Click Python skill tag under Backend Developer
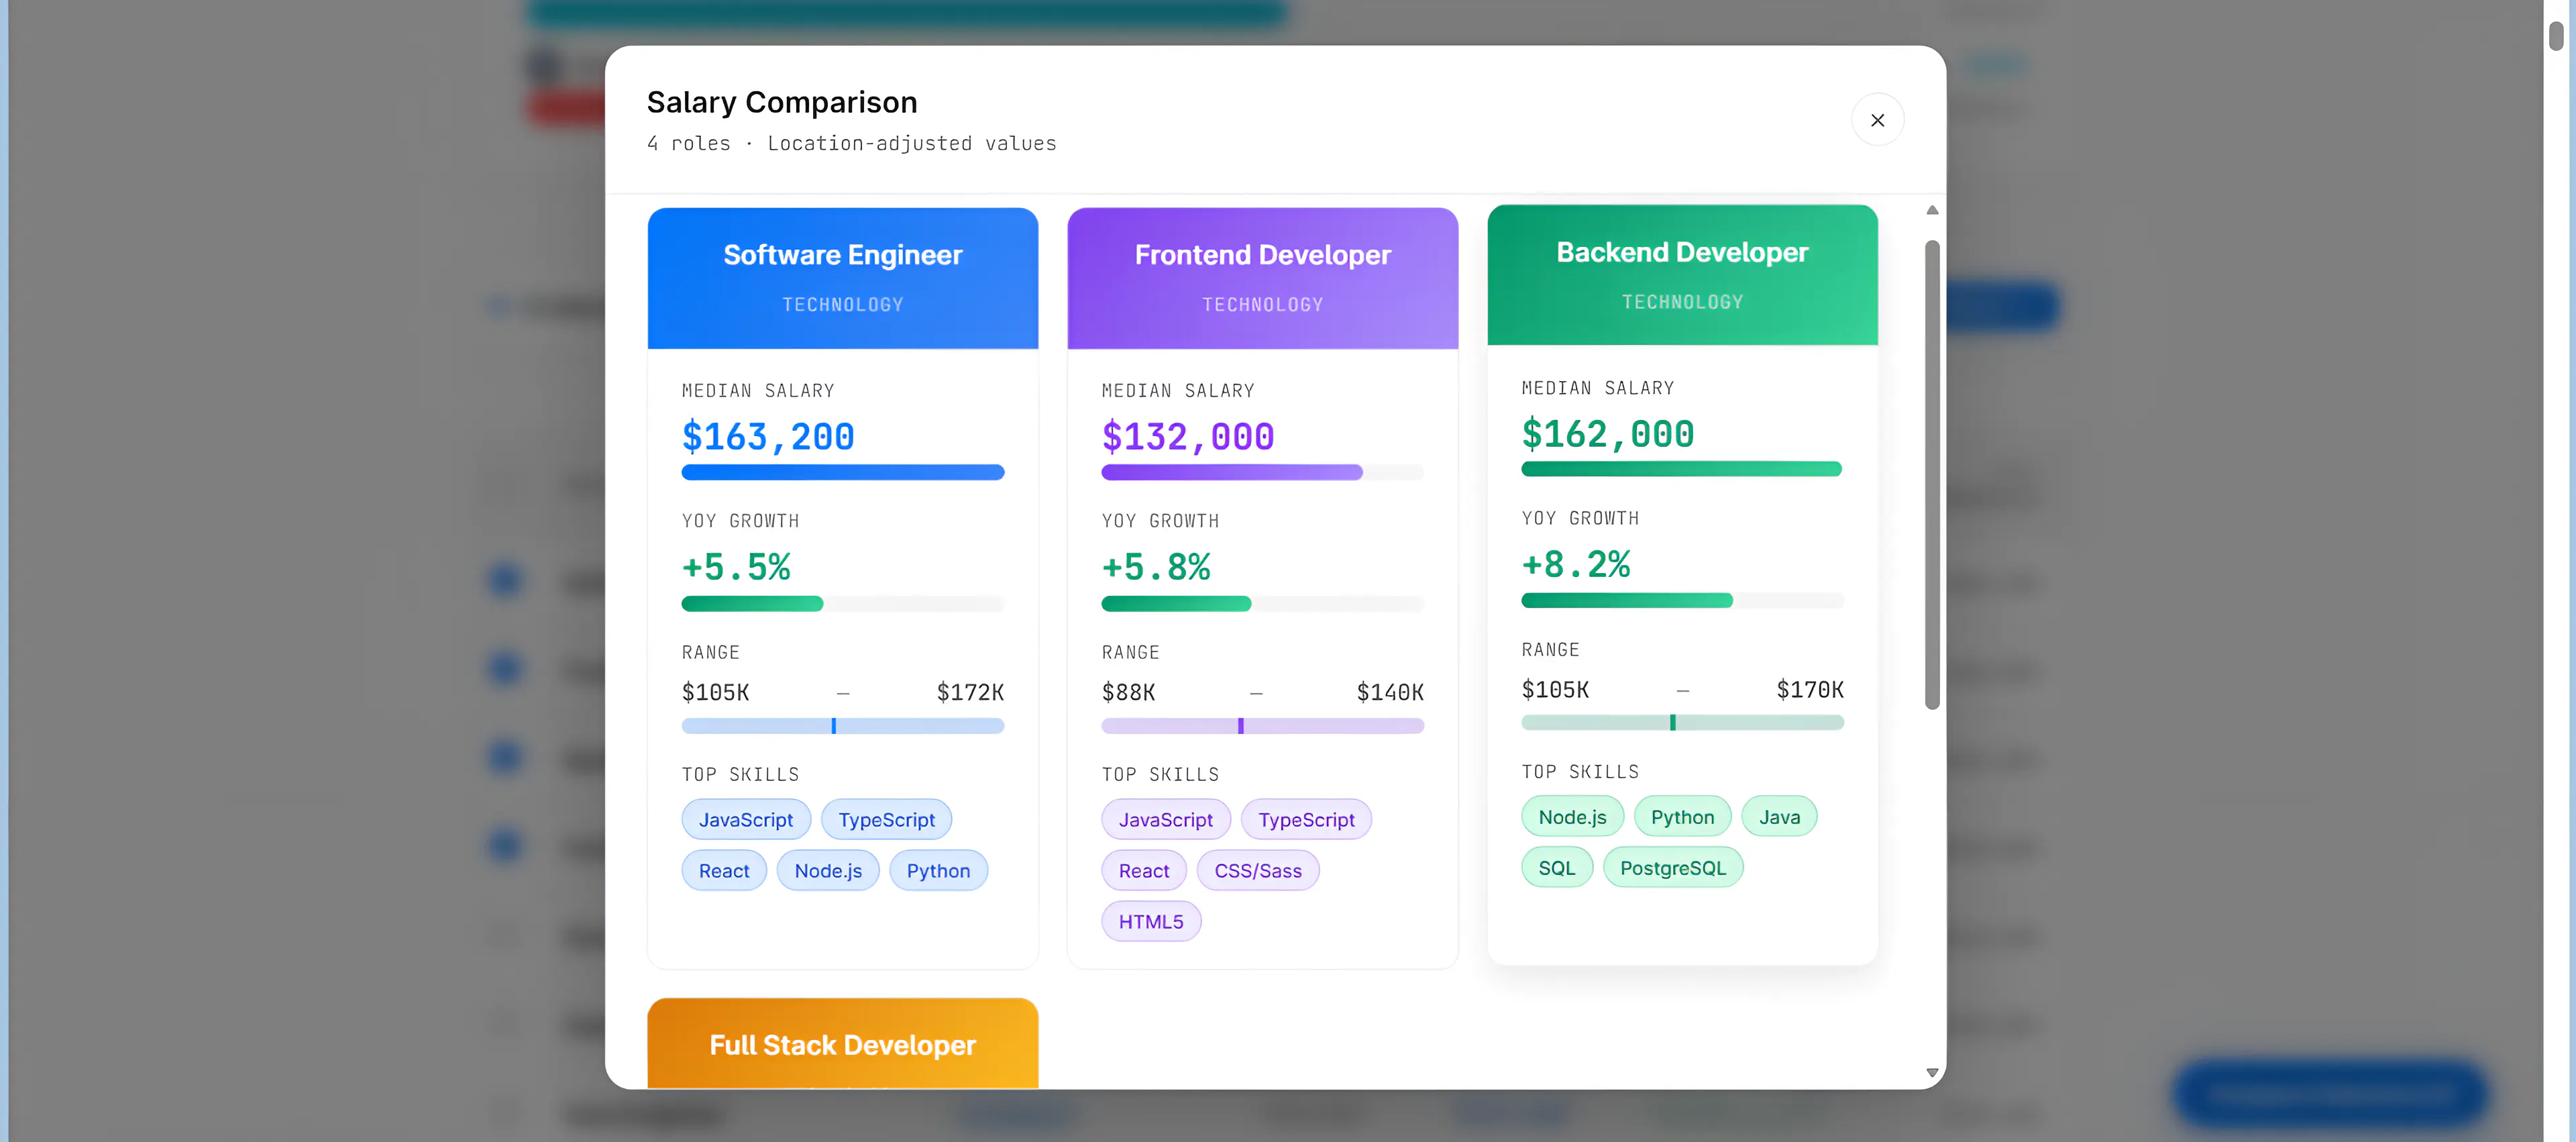Screen dimensions: 2576x1142 [x=1682, y=816]
